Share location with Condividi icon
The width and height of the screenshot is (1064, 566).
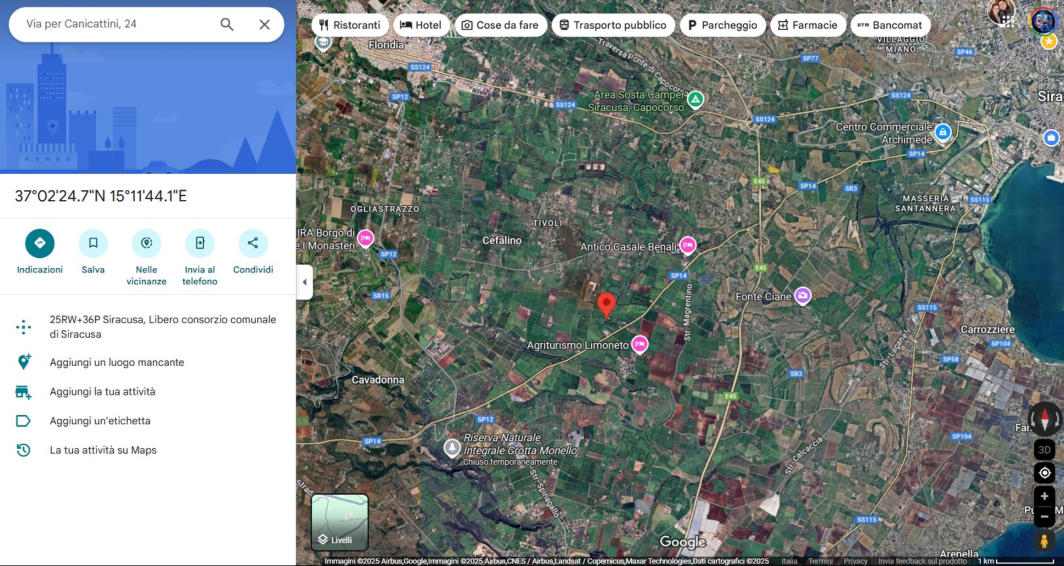pyautogui.click(x=253, y=244)
